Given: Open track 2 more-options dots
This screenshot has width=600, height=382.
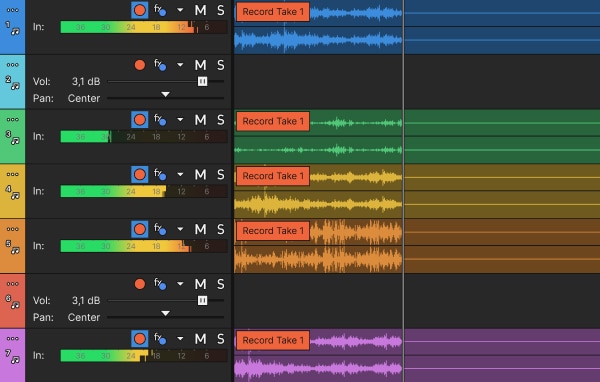Looking at the screenshot, I should click(x=13, y=65).
